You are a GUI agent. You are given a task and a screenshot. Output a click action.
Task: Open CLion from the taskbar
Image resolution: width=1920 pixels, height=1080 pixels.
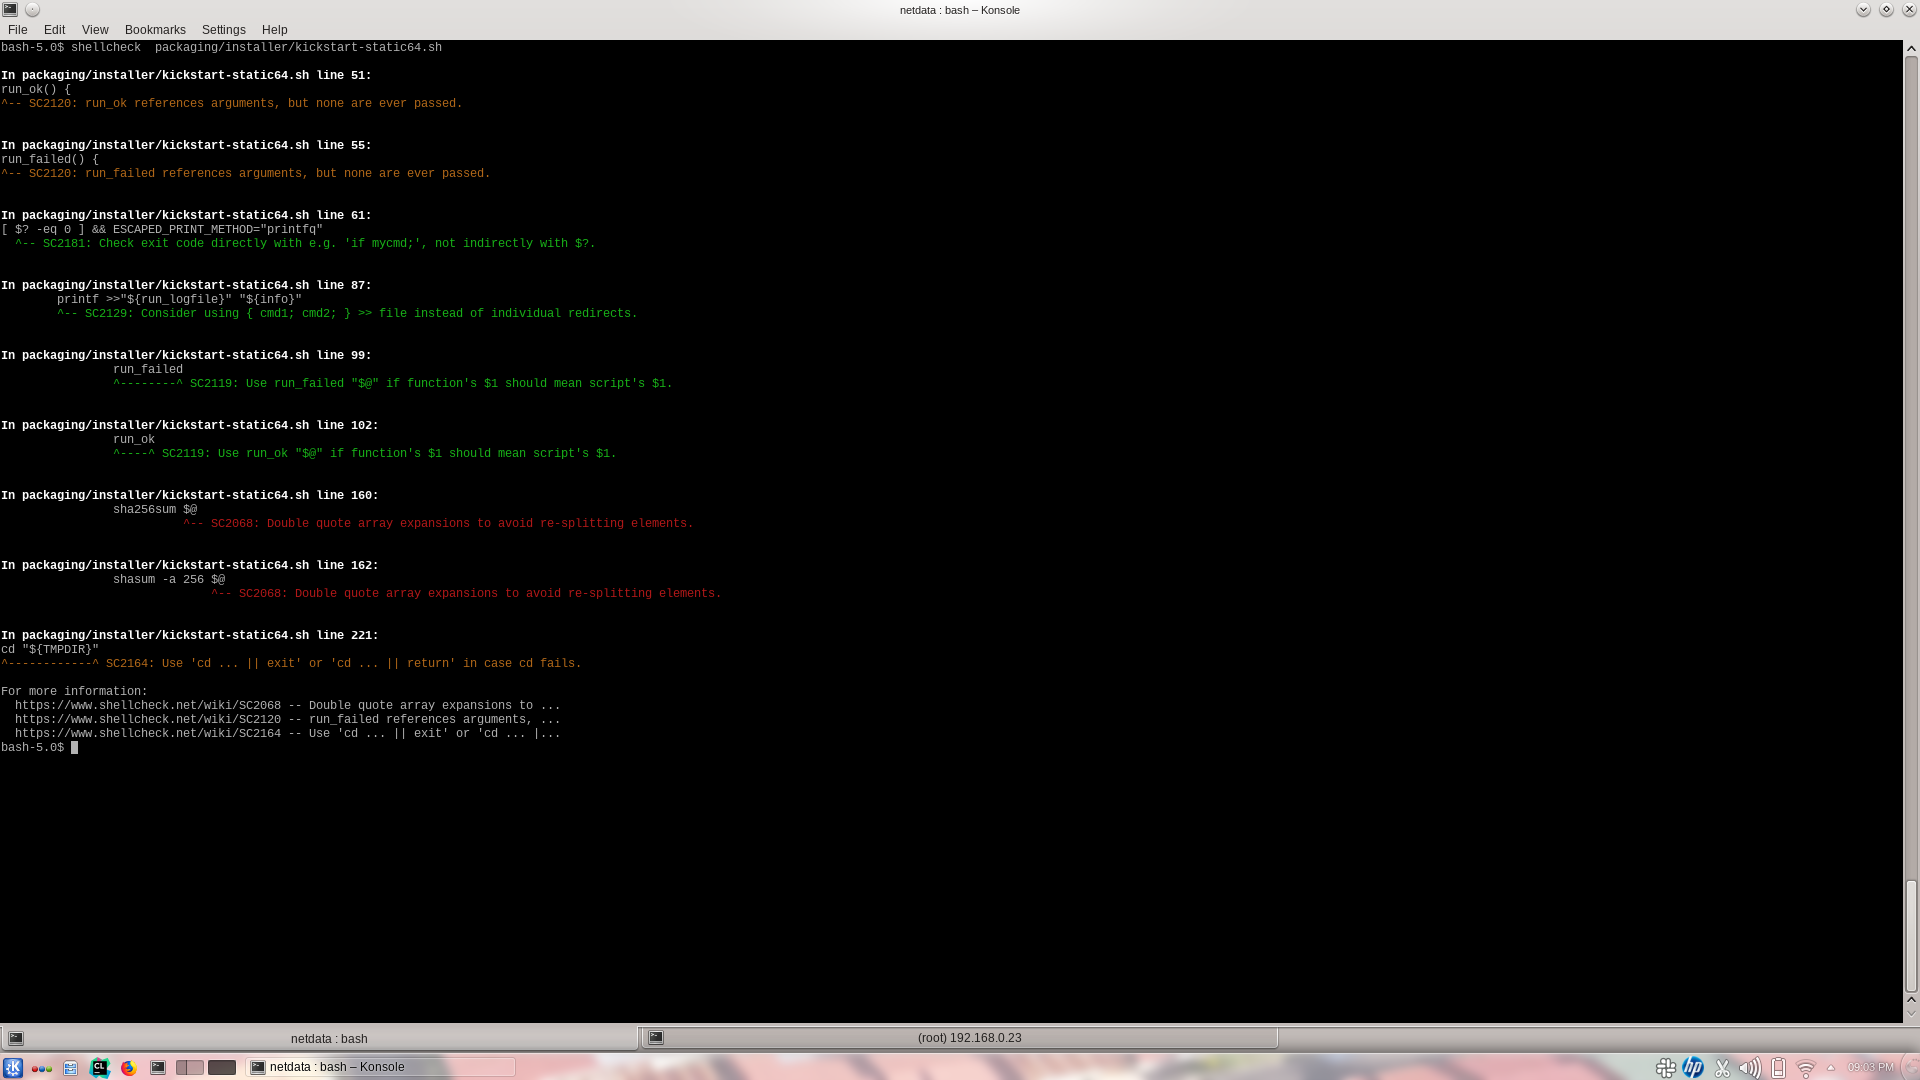coord(100,1067)
